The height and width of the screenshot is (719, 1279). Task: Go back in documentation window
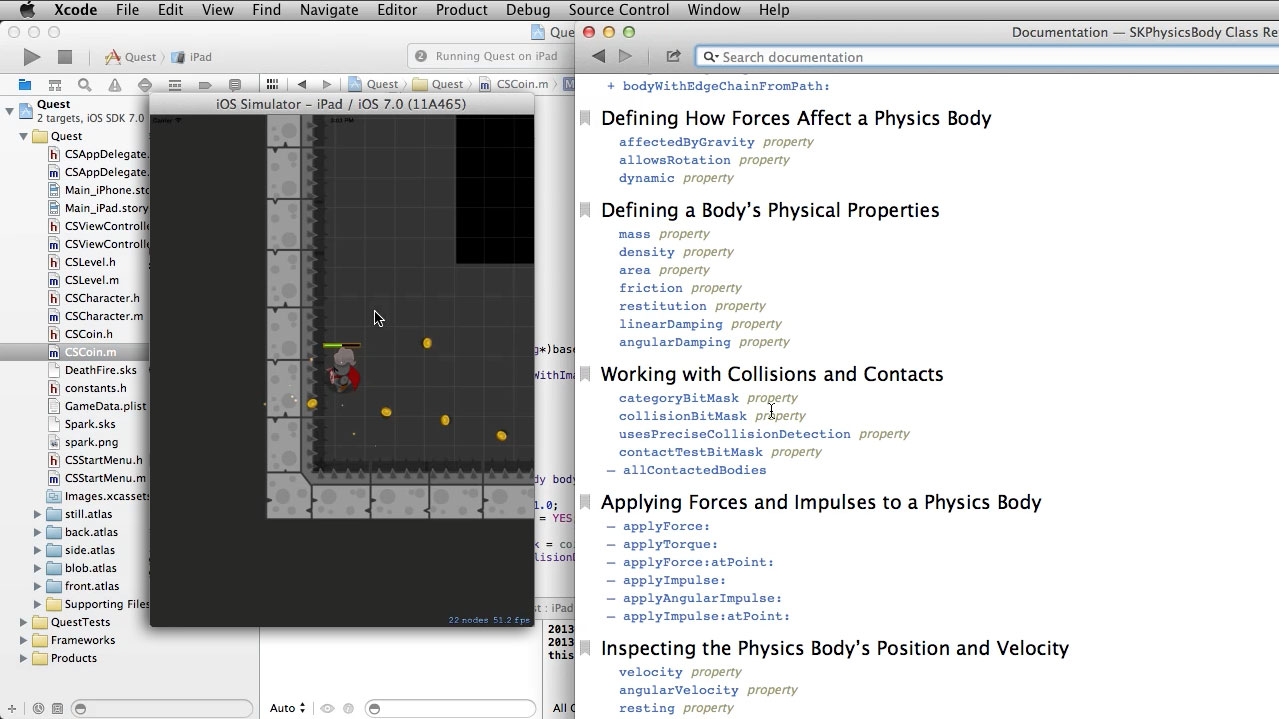(598, 57)
